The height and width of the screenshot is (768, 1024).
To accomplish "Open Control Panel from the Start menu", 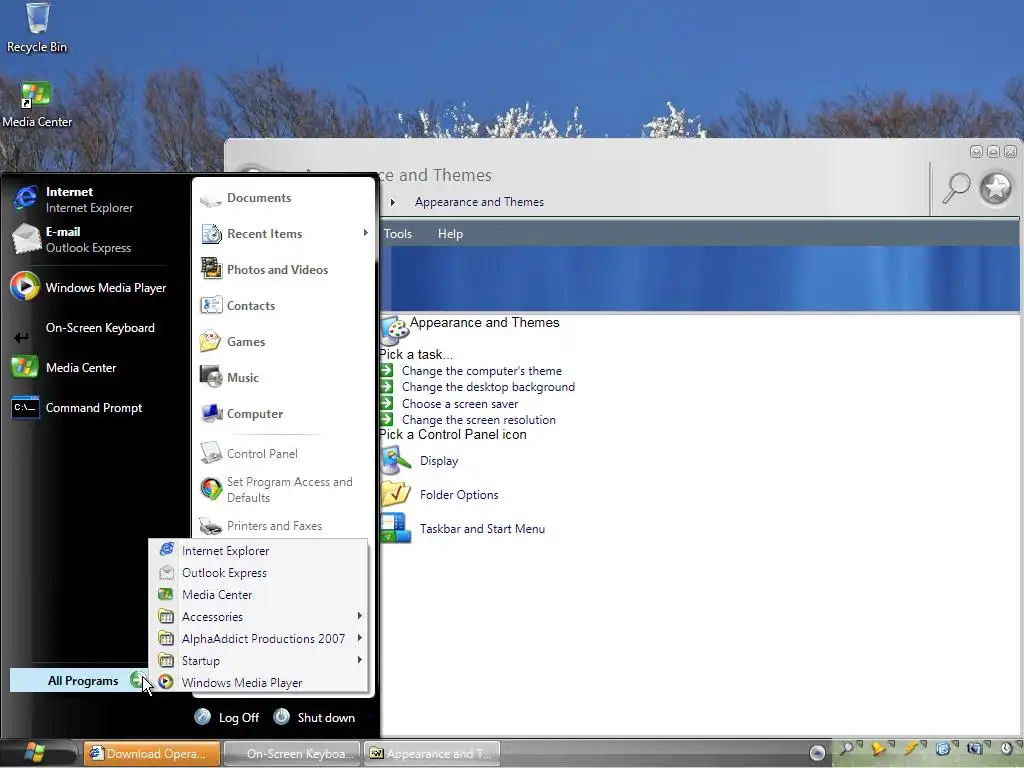I will 249,453.
